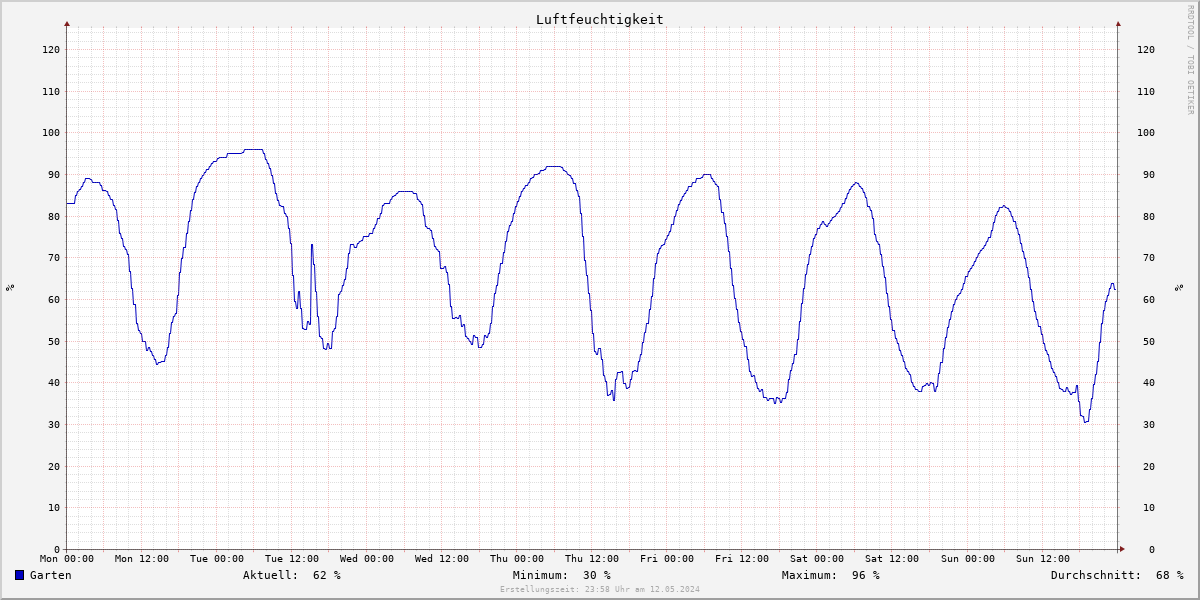Click the red arrowhead ending the x-axis
Image resolution: width=1200 pixels, height=600 pixels.
(1122, 549)
